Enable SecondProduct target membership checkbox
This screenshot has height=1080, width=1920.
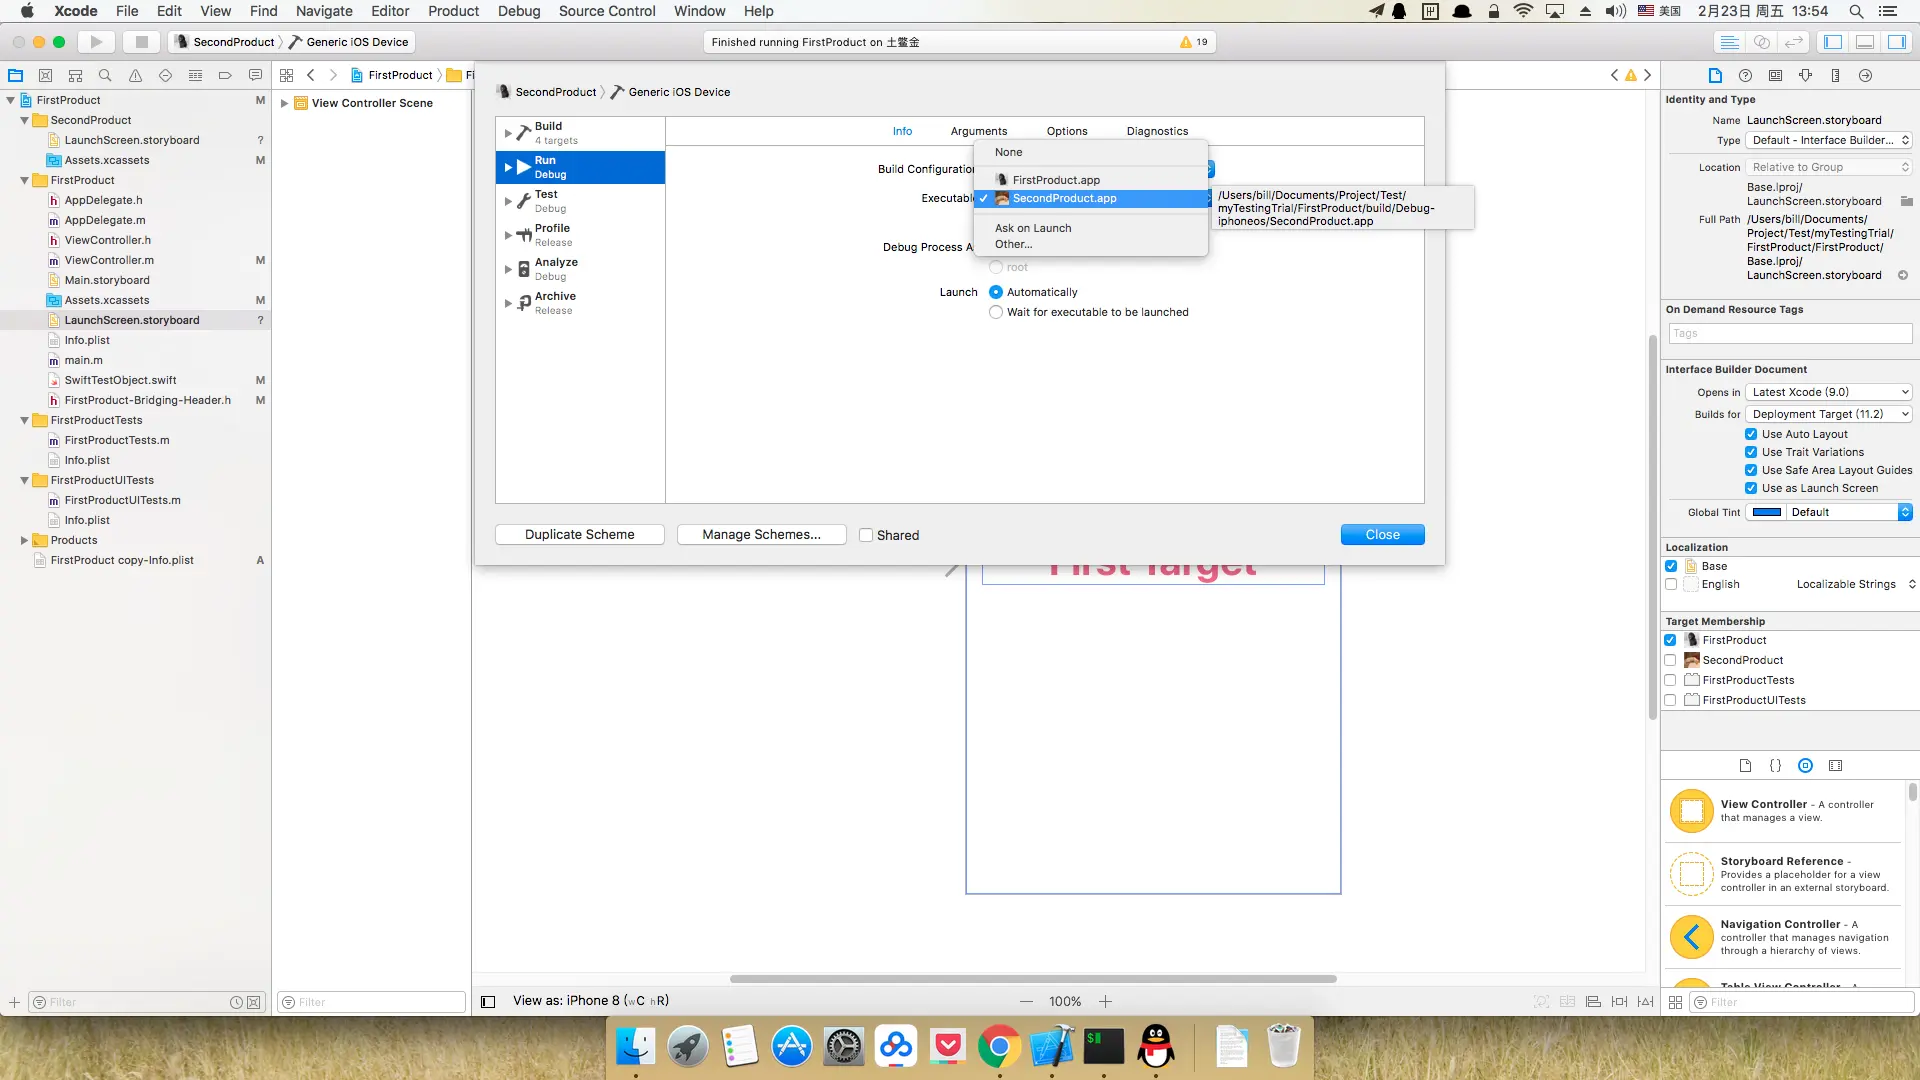coord(1670,660)
